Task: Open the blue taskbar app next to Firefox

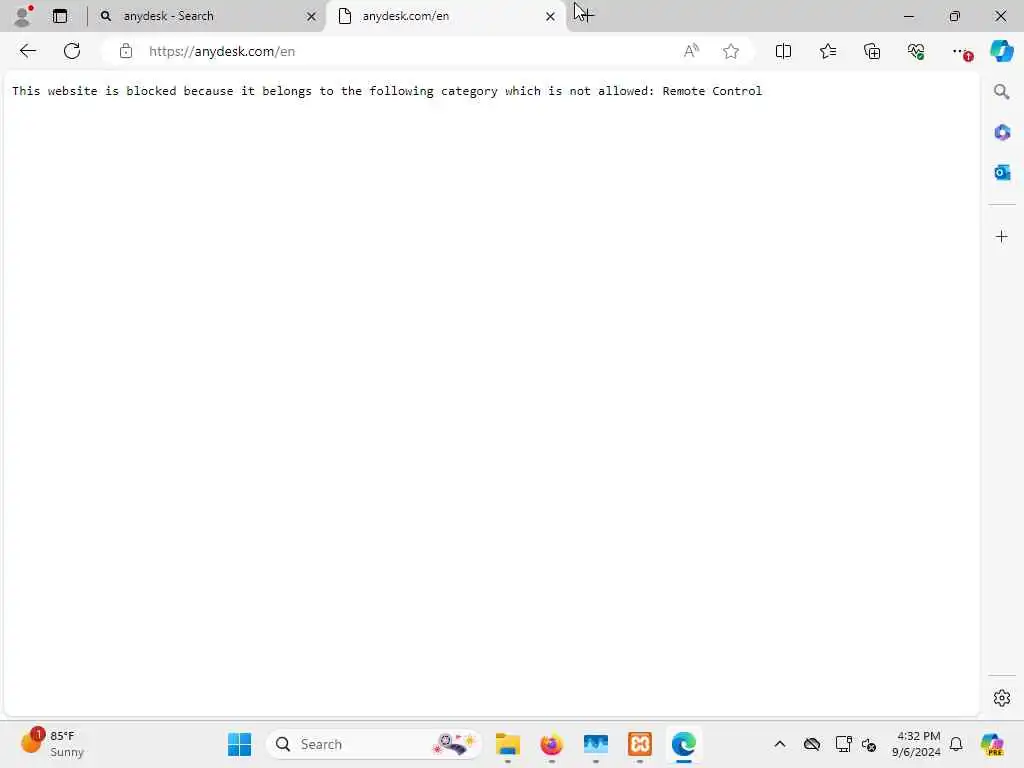Action: click(x=596, y=744)
